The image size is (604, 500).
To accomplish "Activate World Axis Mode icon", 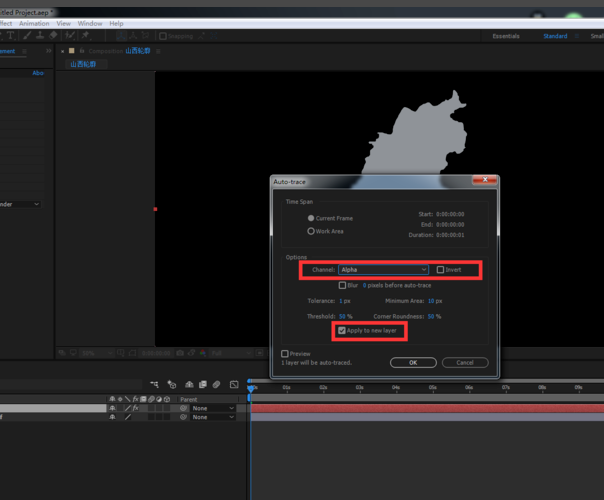I will pos(133,36).
